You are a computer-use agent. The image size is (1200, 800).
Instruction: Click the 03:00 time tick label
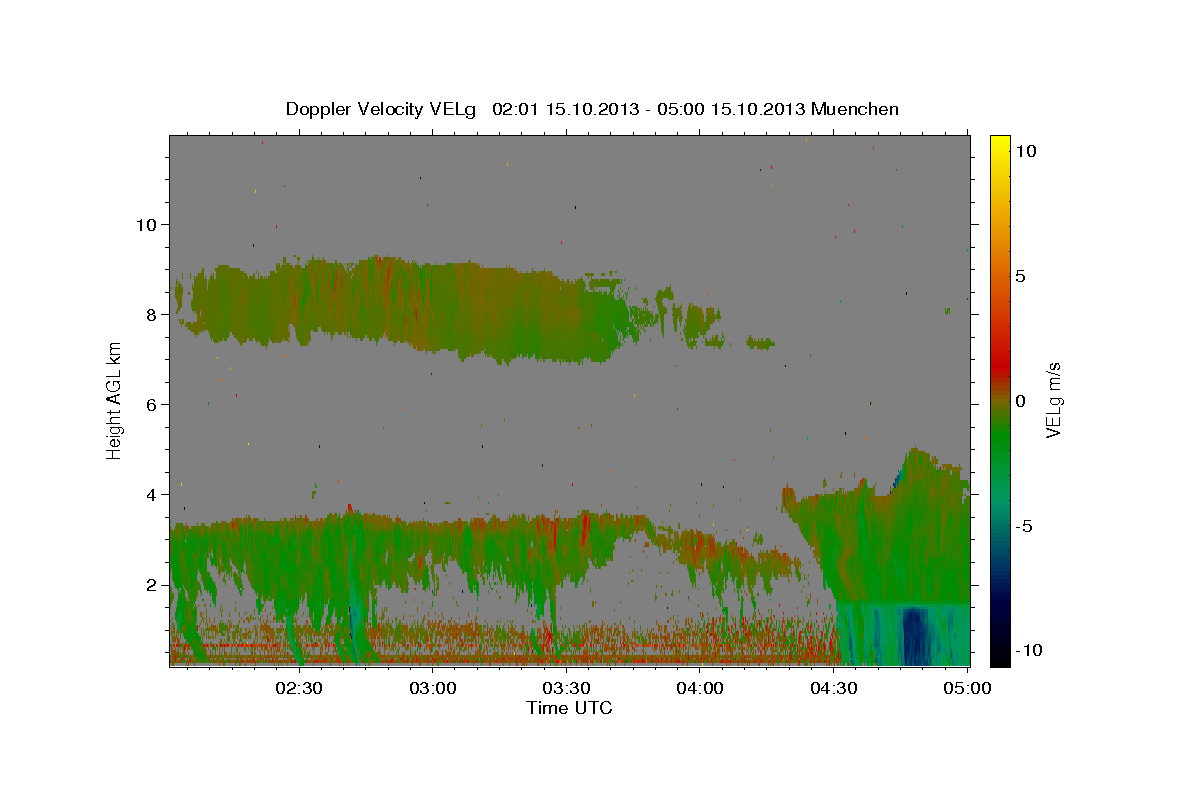pos(434,688)
